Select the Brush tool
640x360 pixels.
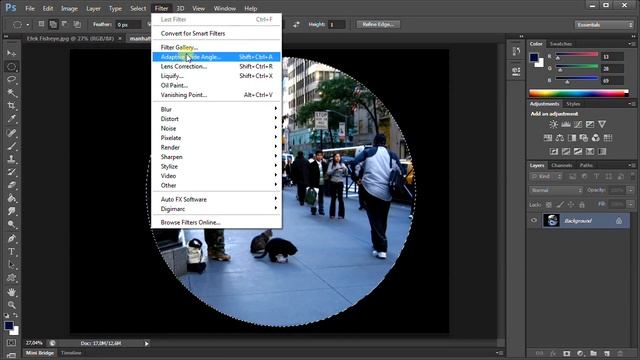pos(11,146)
